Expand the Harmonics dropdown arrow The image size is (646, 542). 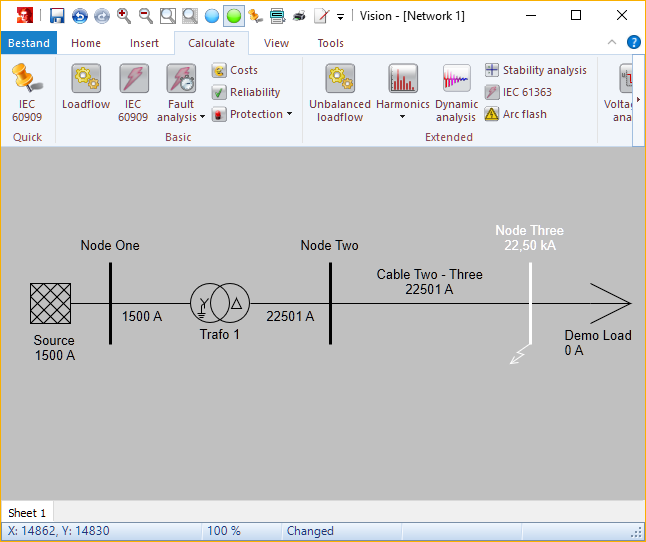click(403, 117)
